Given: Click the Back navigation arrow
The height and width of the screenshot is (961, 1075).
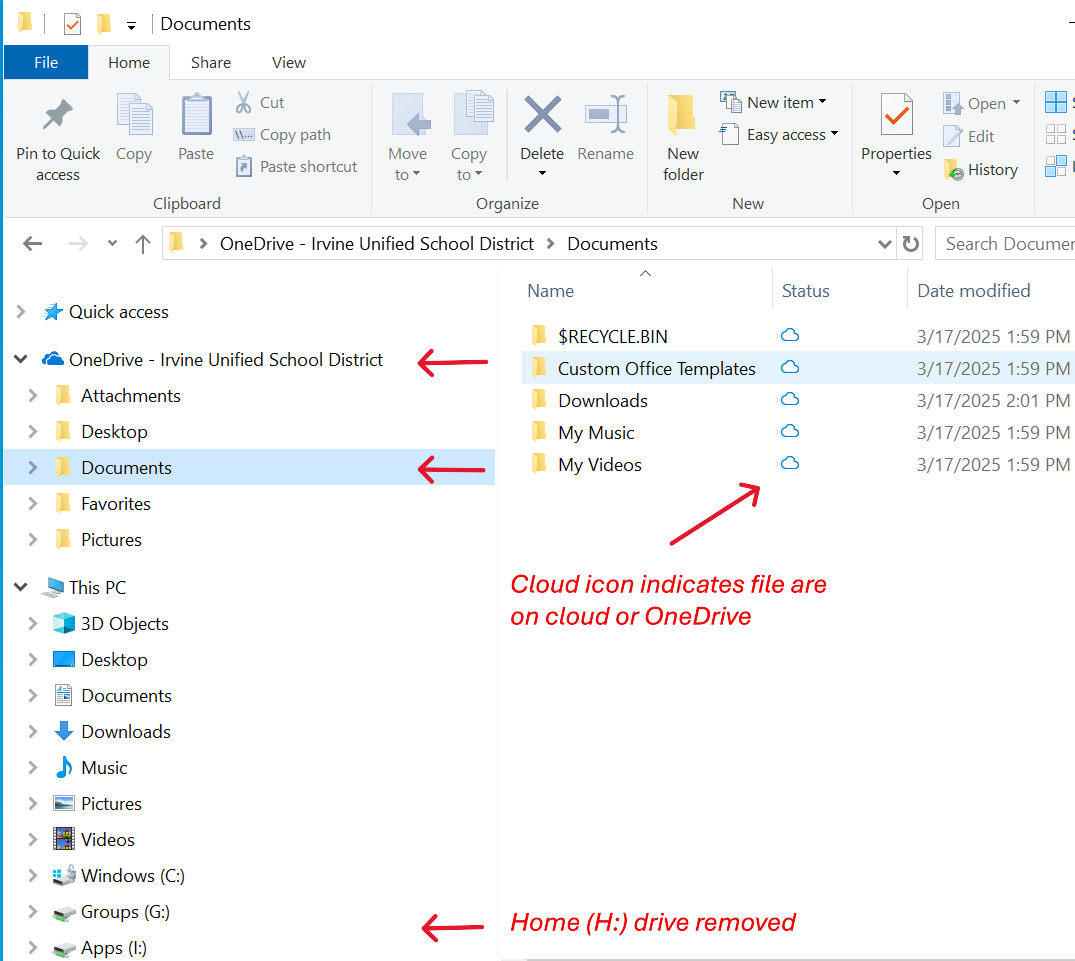Looking at the screenshot, I should pos(32,243).
